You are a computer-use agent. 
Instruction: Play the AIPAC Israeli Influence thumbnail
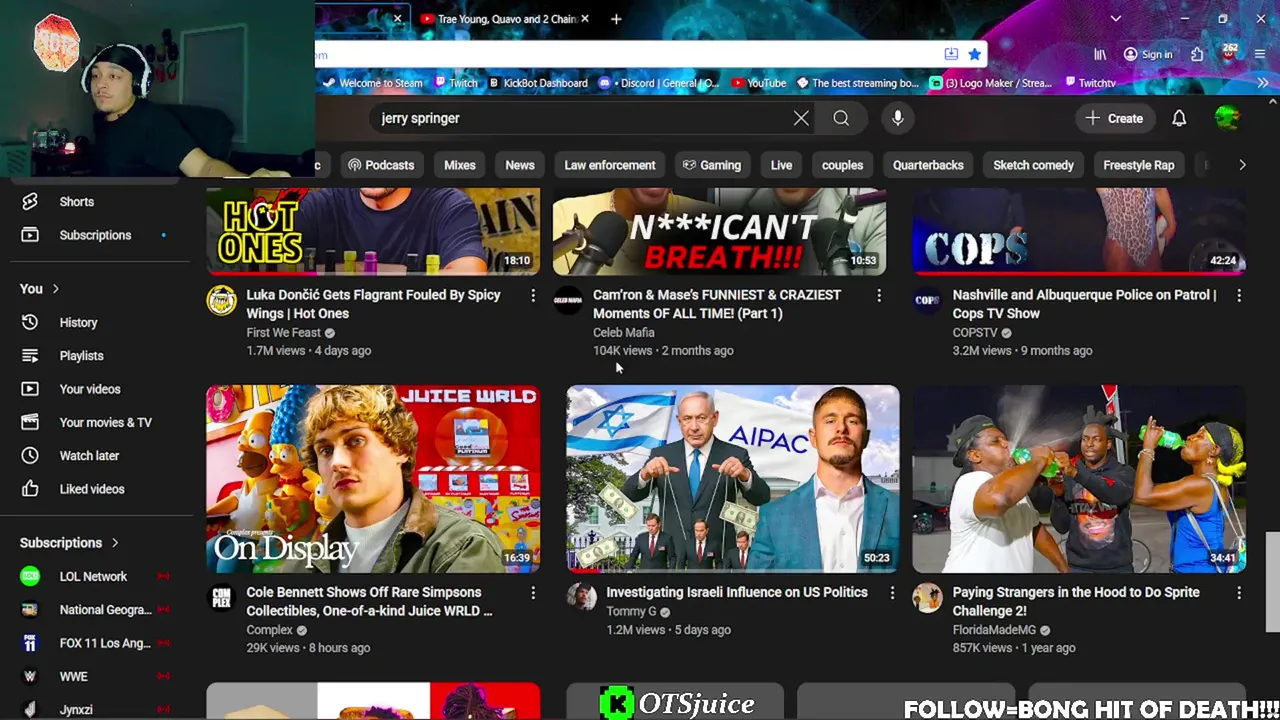[x=733, y=479]
